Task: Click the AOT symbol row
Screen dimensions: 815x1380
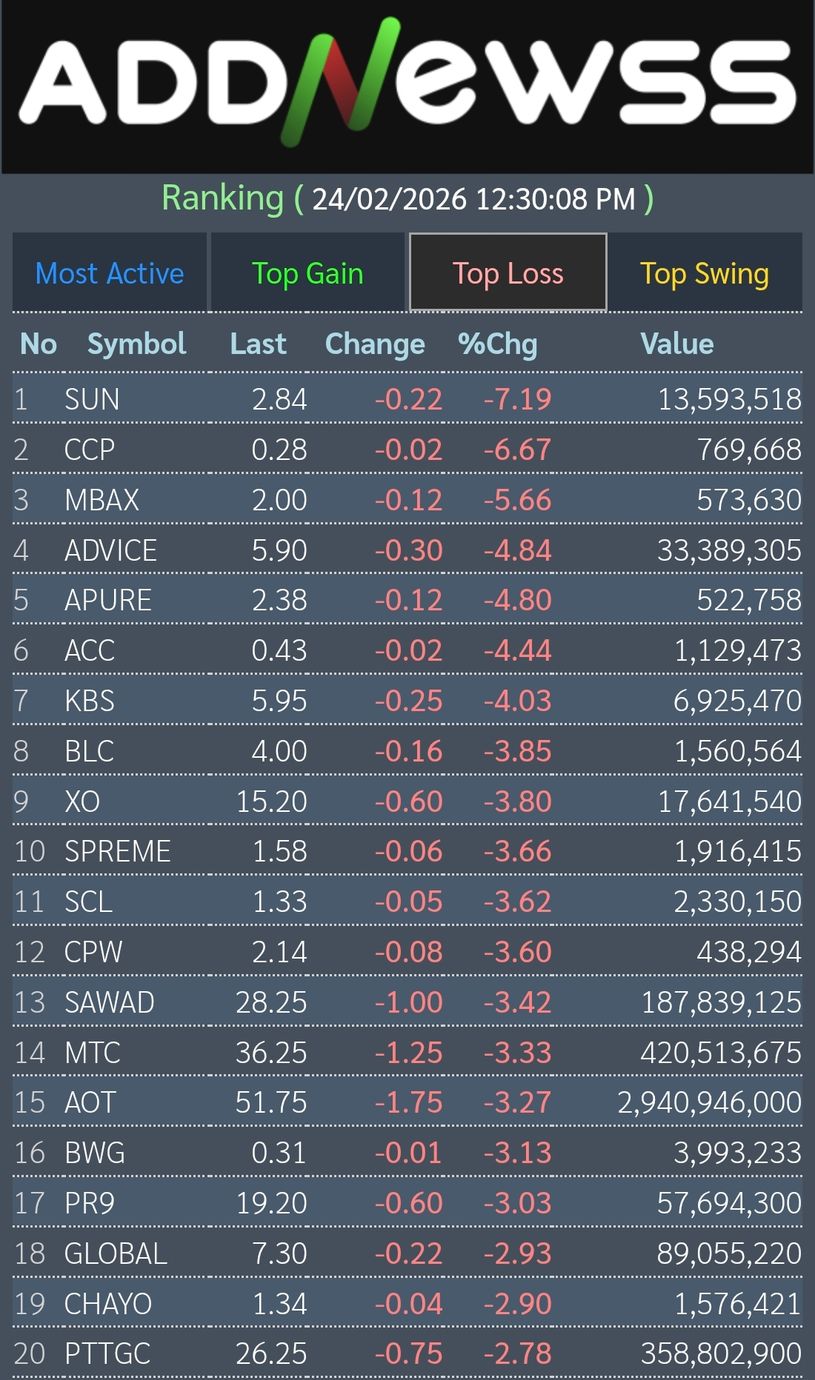Action: [x=90, y=1102]
